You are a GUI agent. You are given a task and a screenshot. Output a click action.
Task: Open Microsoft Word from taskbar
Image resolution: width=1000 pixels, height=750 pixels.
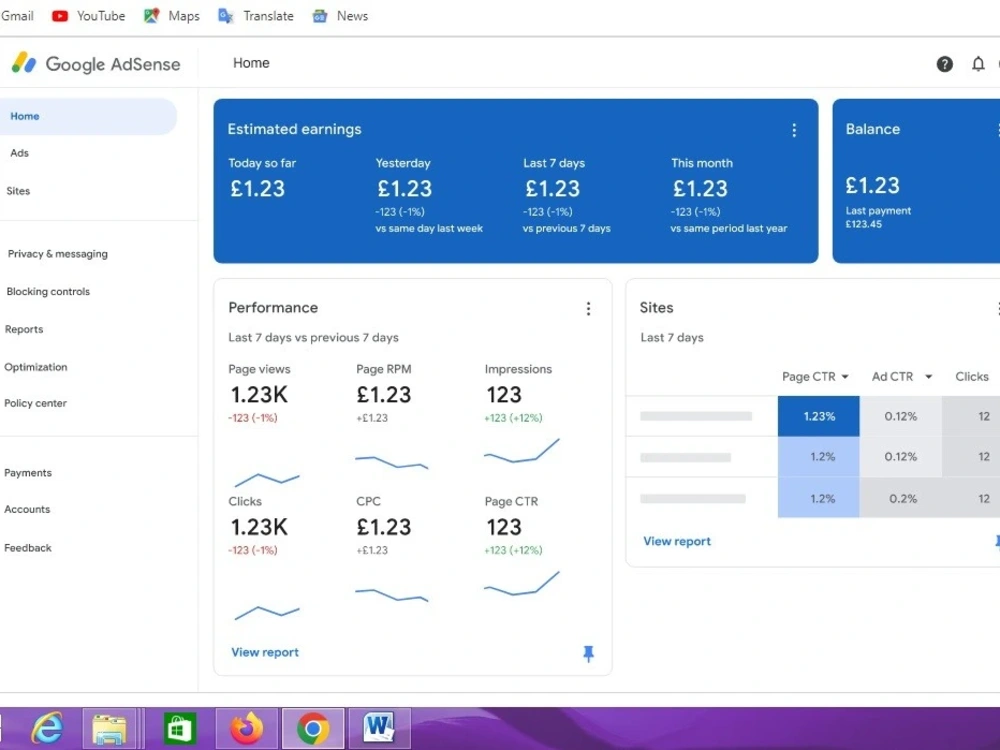pos(379,728)
